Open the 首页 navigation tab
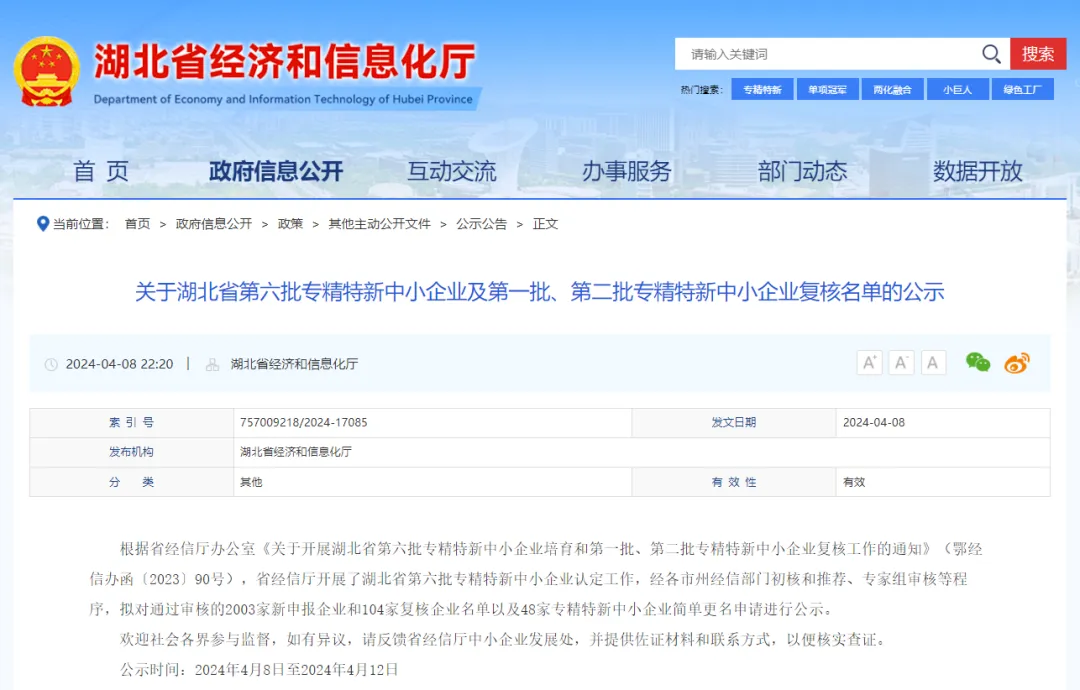Screen dimensions: 1080x690 pyautogui.click(x=101, y=171)
